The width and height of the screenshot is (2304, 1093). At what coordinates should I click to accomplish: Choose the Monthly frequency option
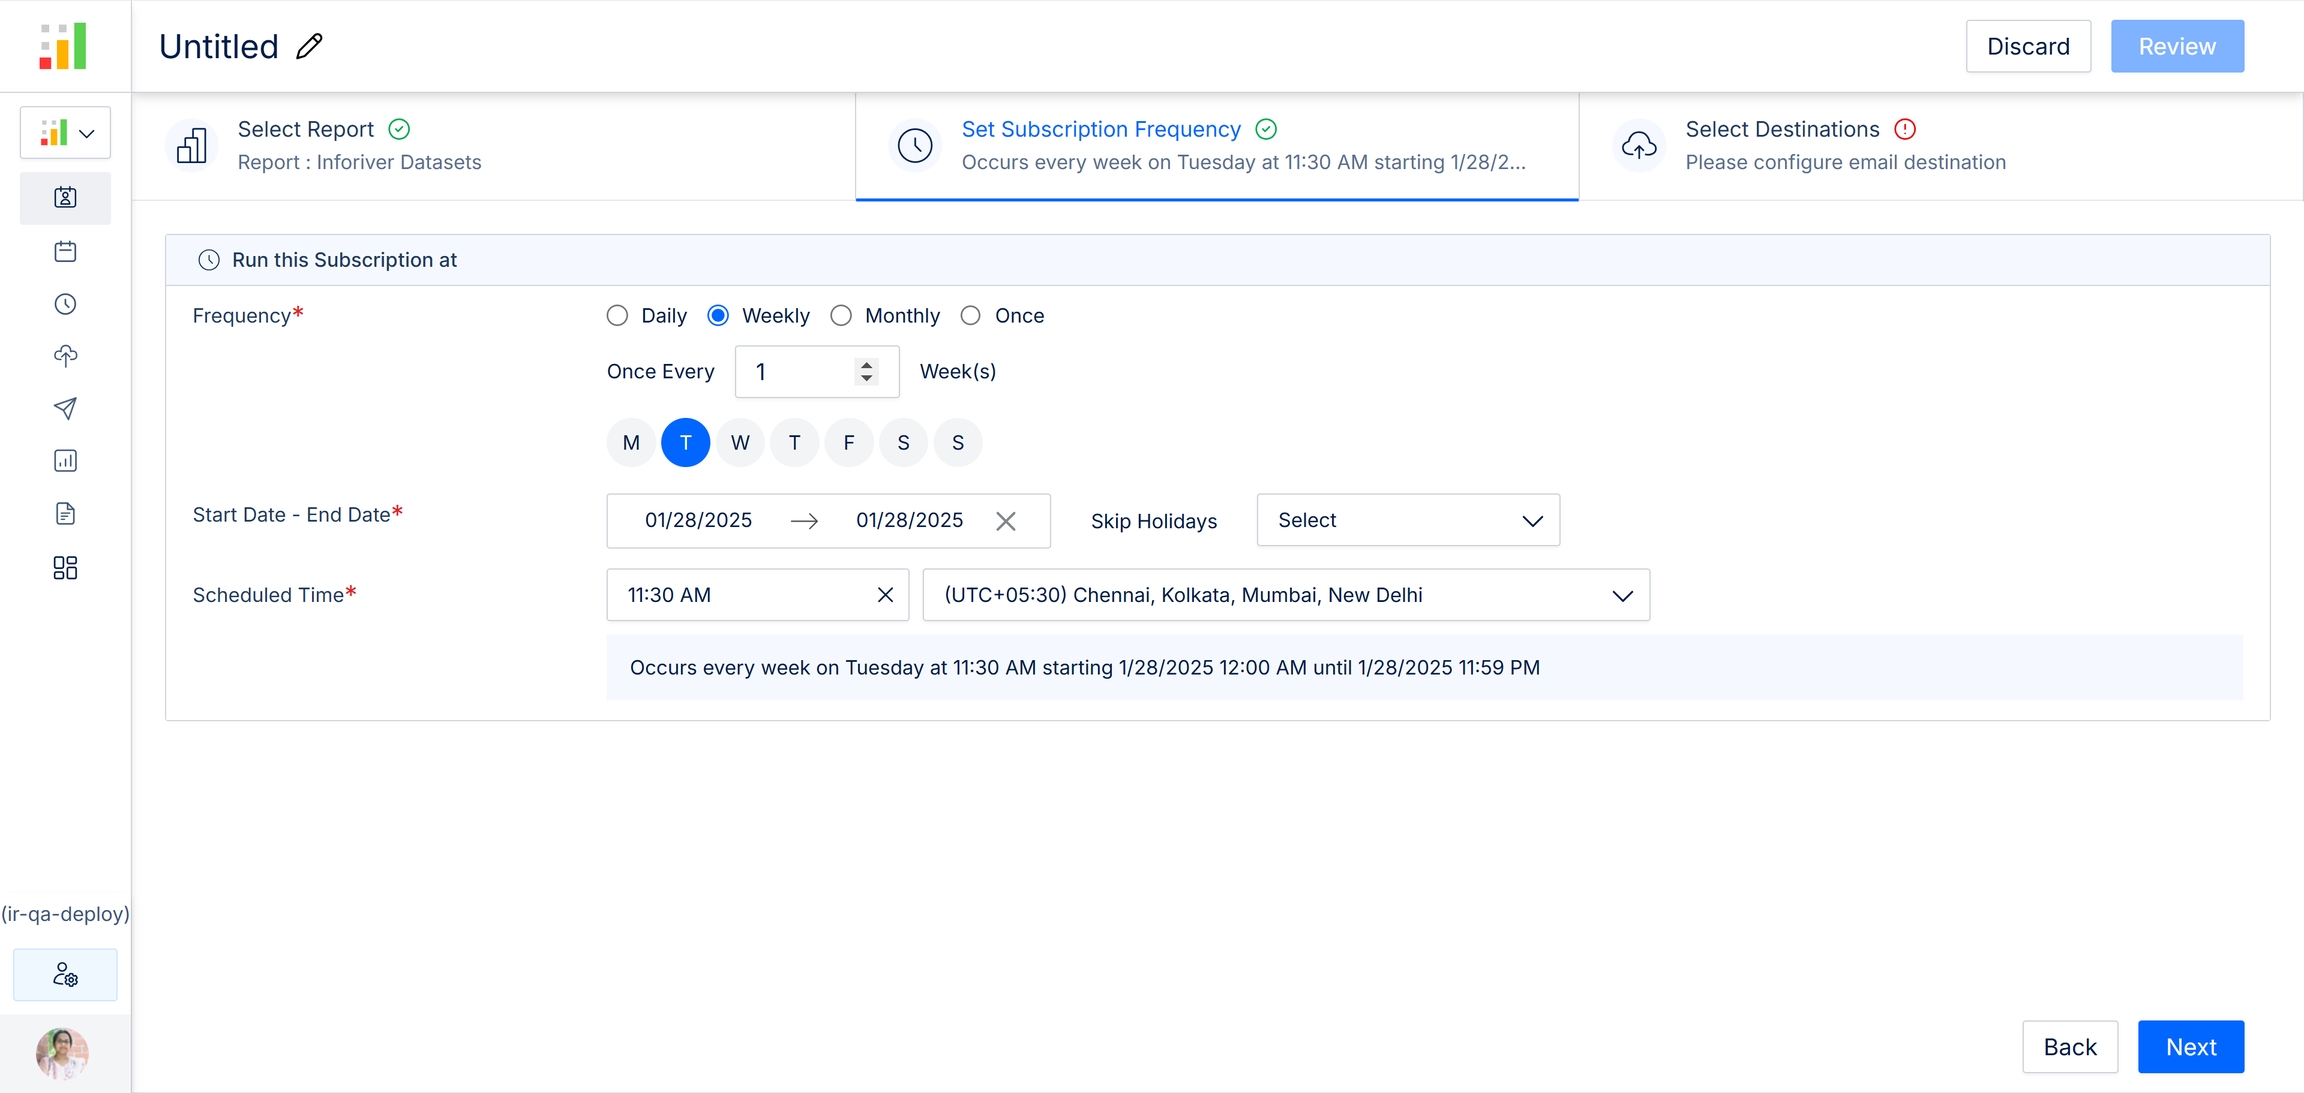(841, 316)
